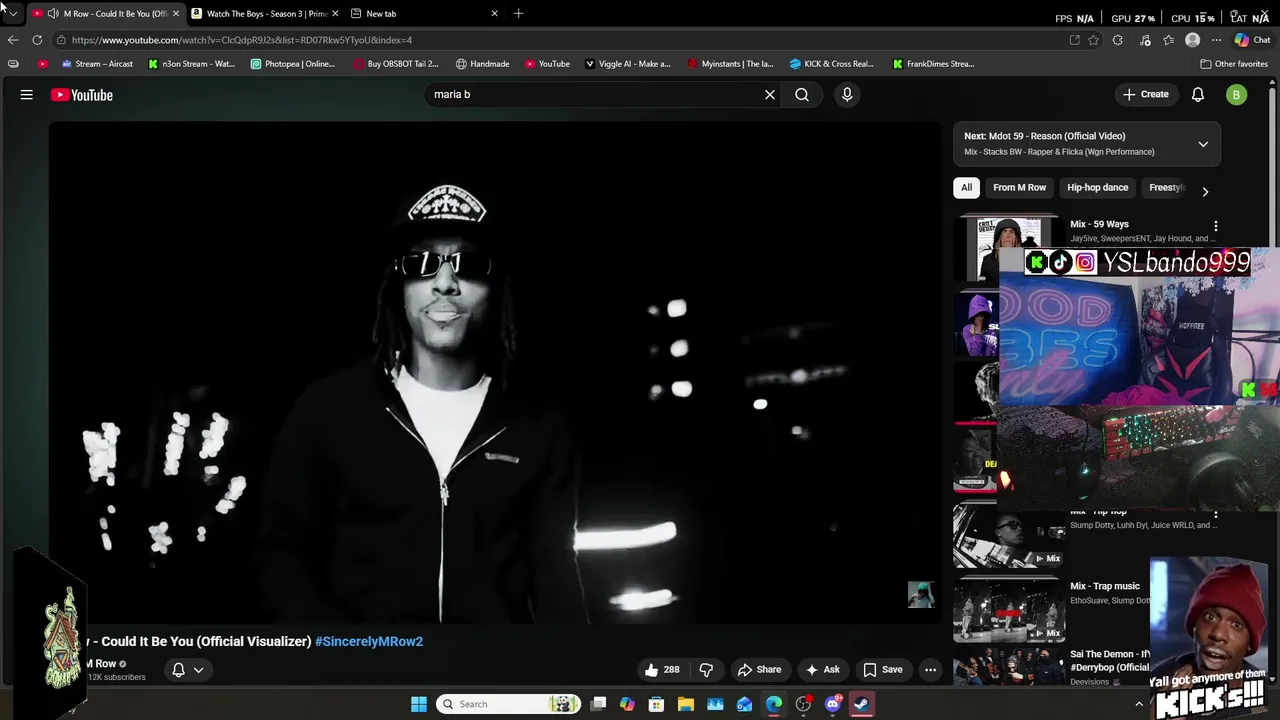Dislike the video
1280x720 pixels.
pos(706,670)
